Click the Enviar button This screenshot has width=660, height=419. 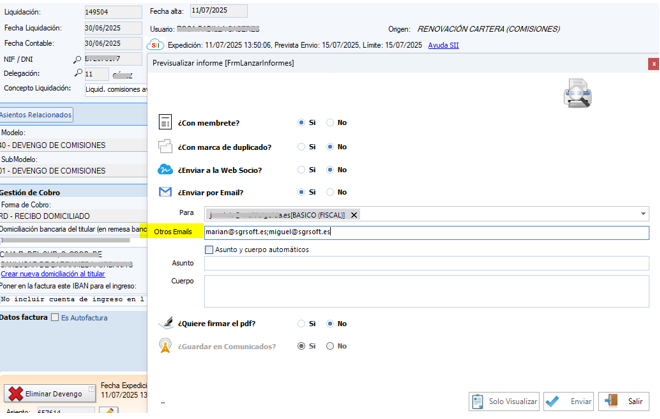(x=568, y=401)
